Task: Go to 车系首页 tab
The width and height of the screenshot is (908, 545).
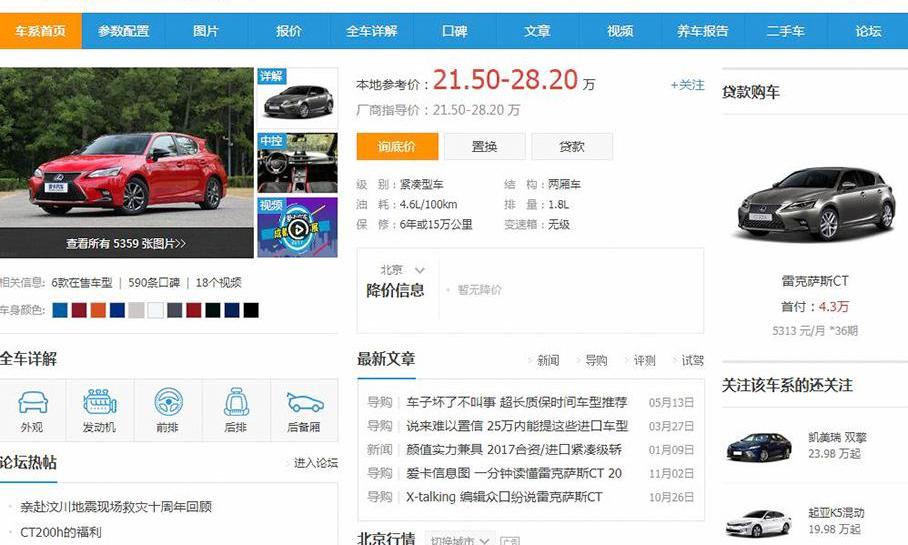Action: pos(41,31)
